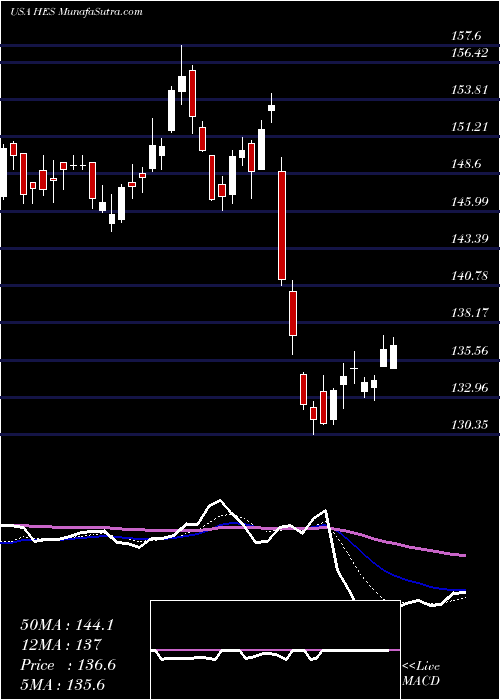Click the 151.21 price level label

pos(471,127)
